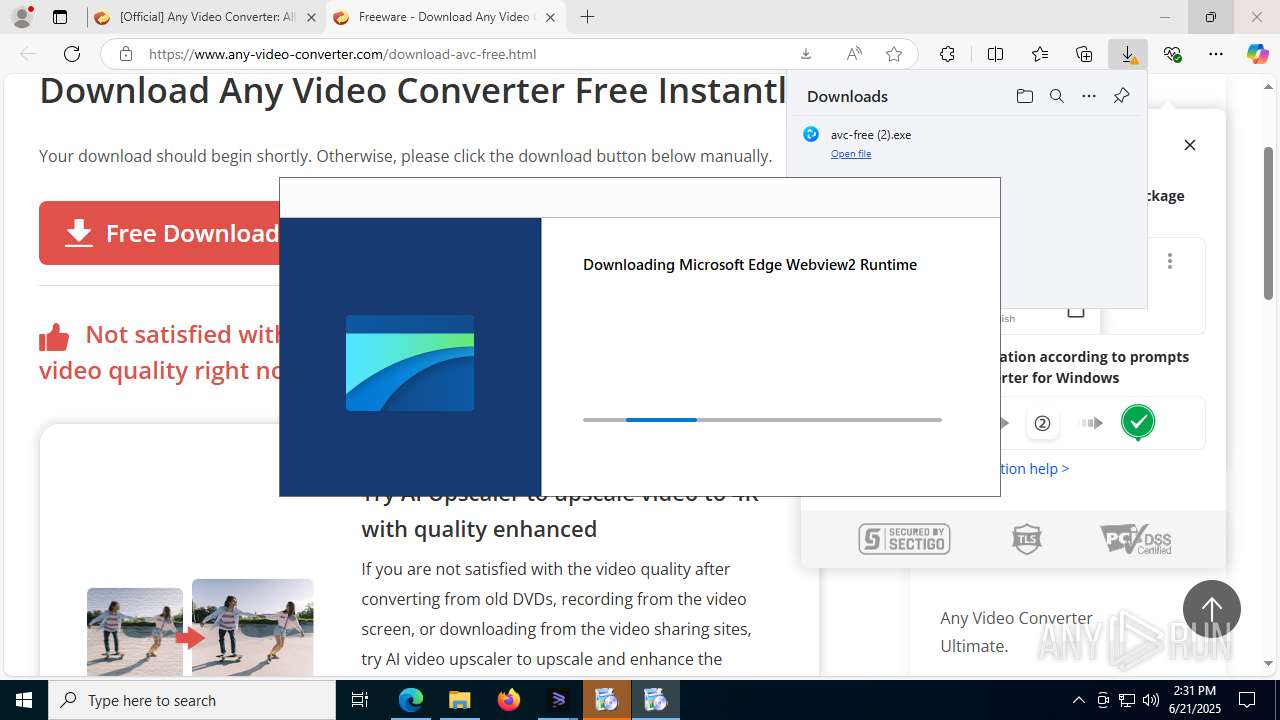
Task: Switch to Freeware Download Any Video tab
Action: (x=445, y=17)
